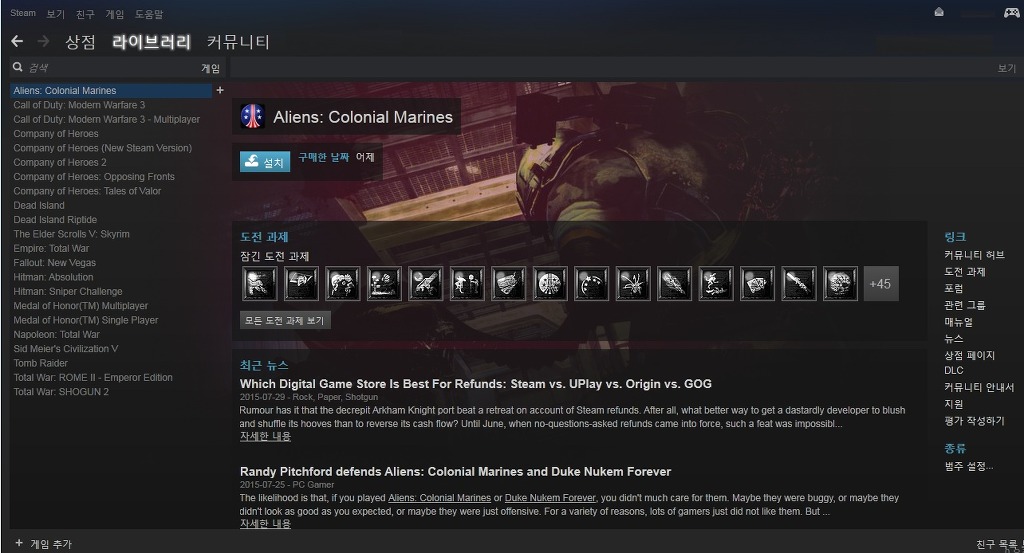Open the 범주 설정... link
This screenshot has width=1024, height=553.
point(968,466)
